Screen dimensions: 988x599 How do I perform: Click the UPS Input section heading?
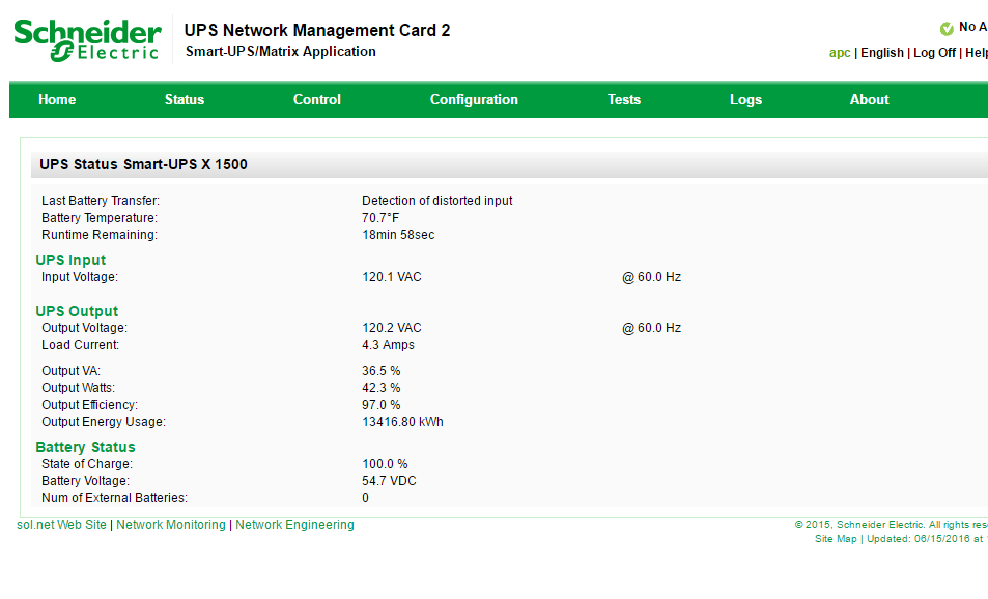71,260
